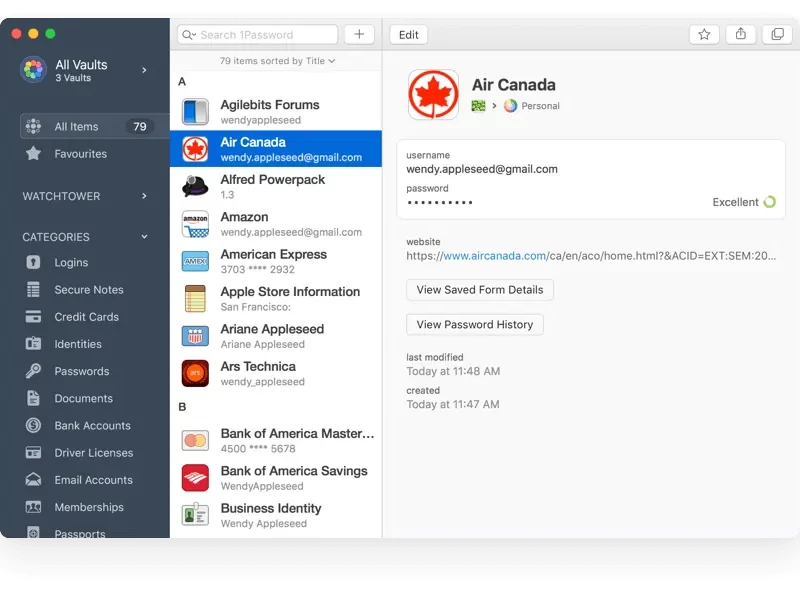Expand the All Vaults switcher chevron

pos(144,70)
